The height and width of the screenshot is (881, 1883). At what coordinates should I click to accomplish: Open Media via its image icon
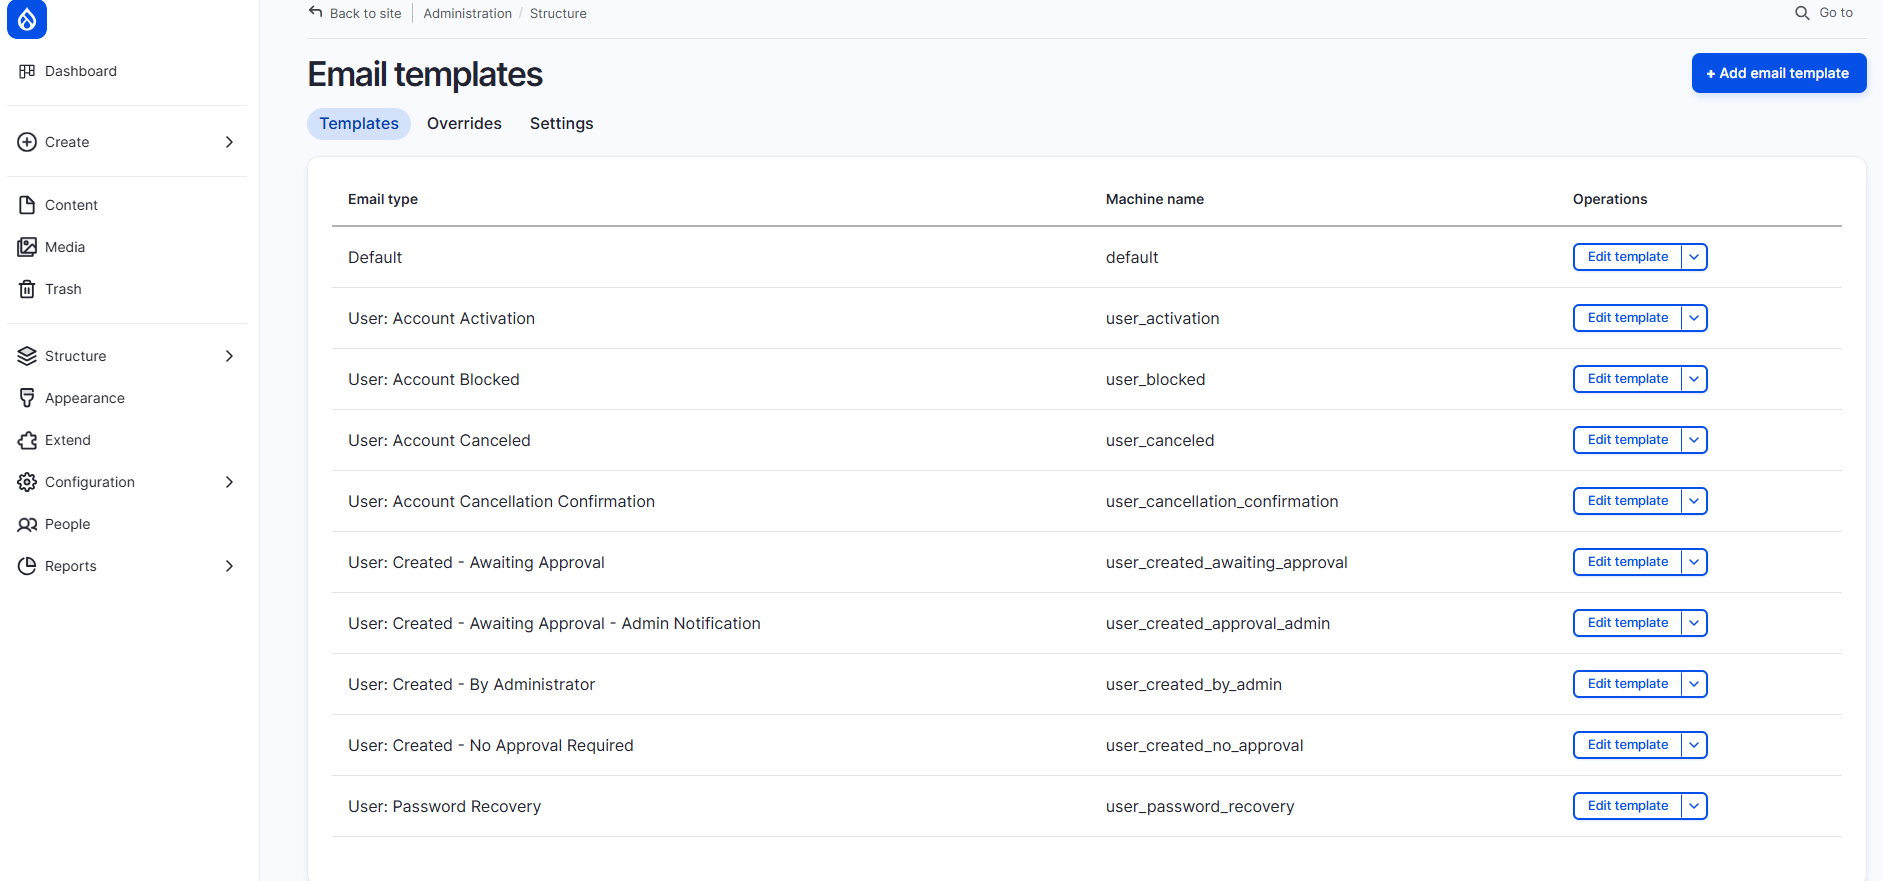(27, 247)
